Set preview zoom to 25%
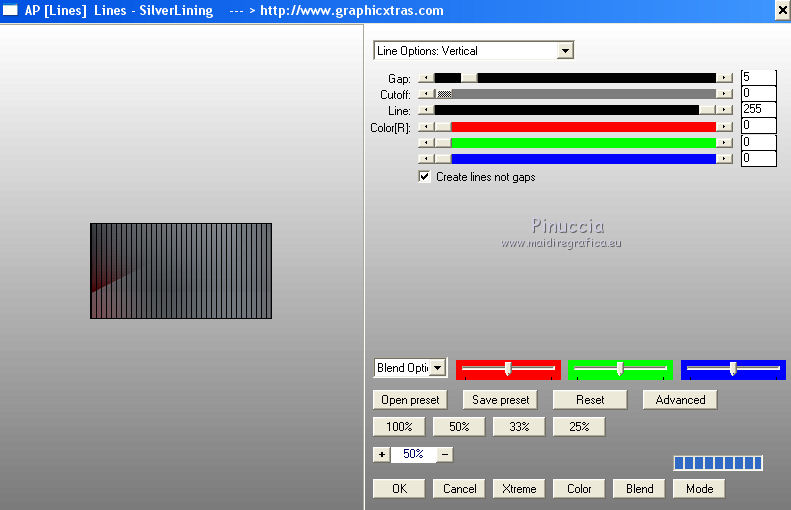This screenshot has width=791, height=510. tap(579, 427)
